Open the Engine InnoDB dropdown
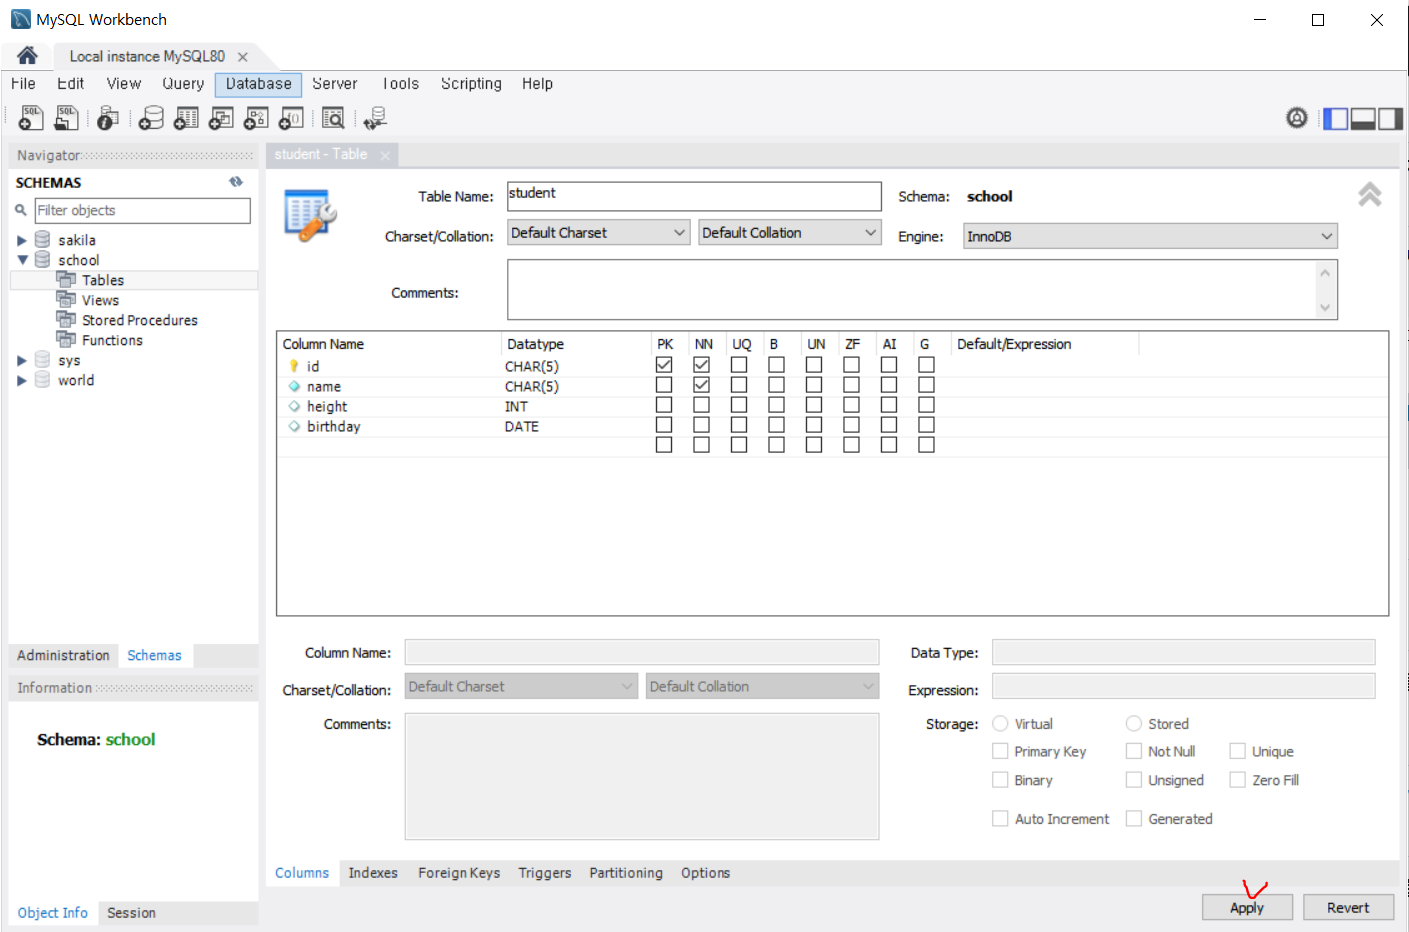The height and width of the screenshot is (932, 1409). tap(1150, 236)
